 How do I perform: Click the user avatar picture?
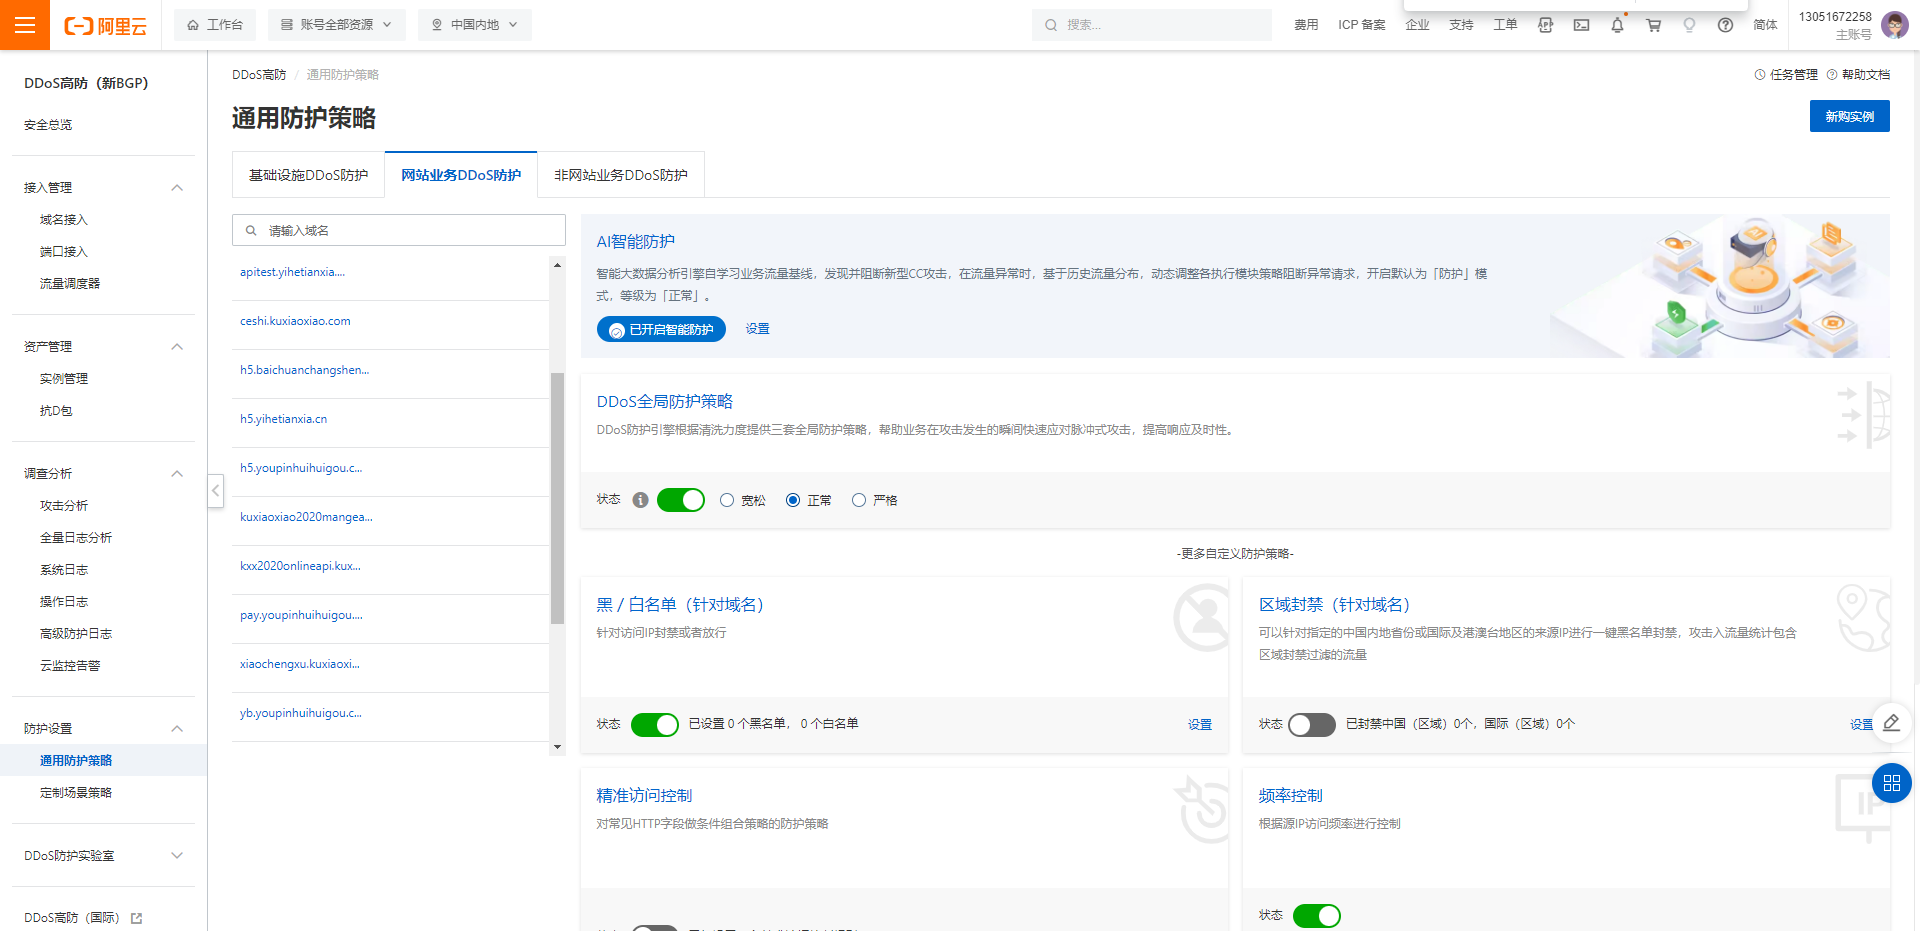pos(1894,25)
